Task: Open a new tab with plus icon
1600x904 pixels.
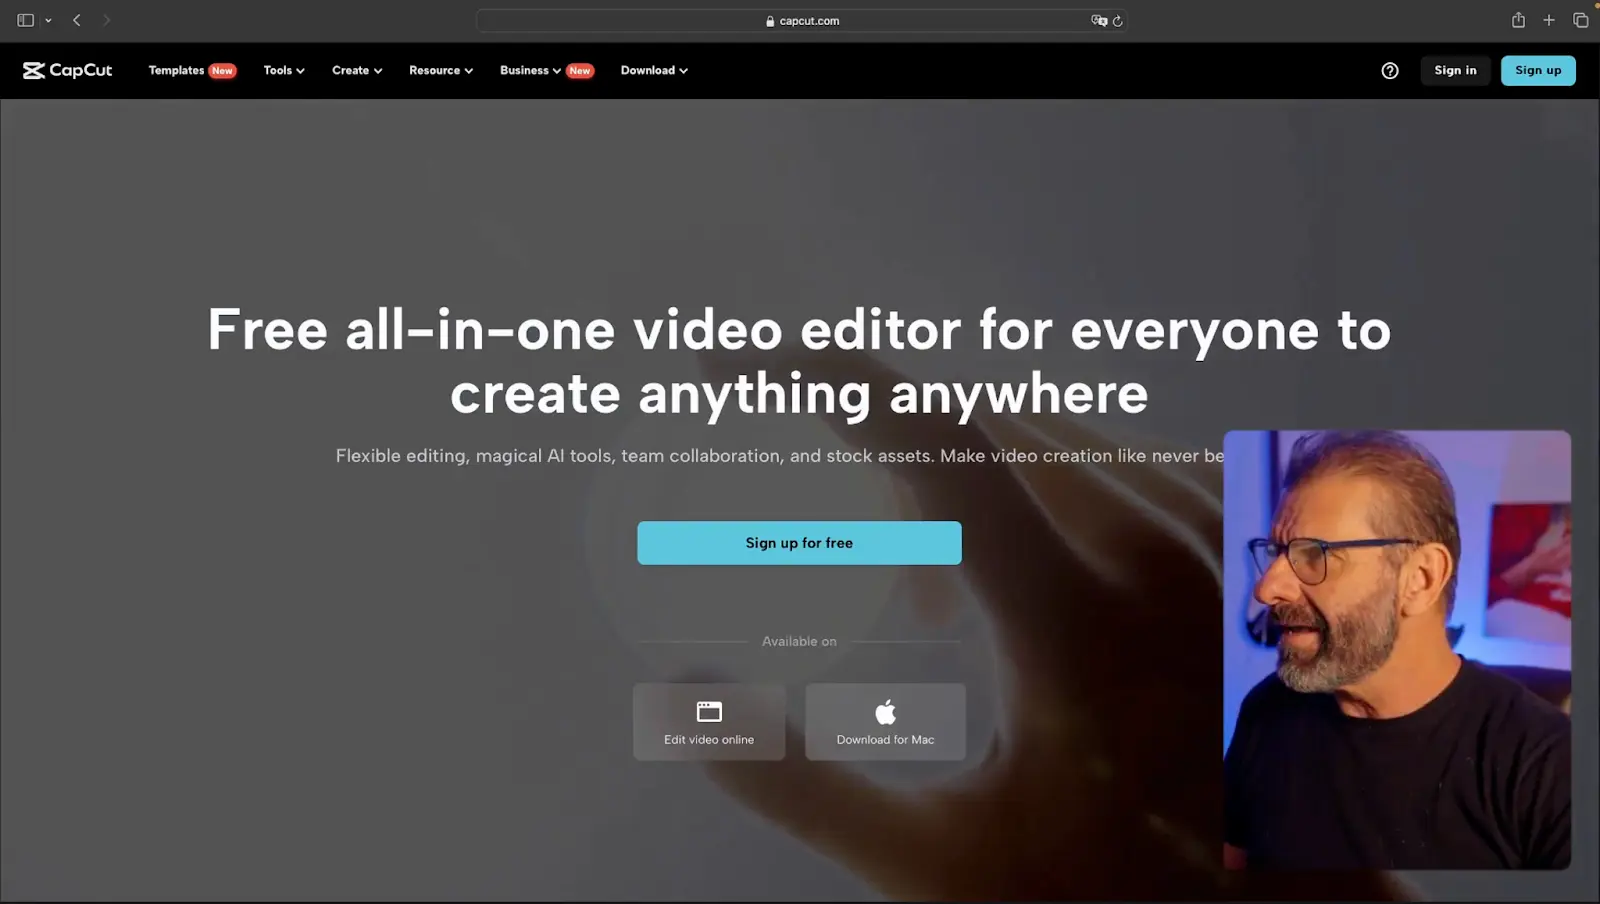Action: pyautogui.click(x=1548, y=20)
